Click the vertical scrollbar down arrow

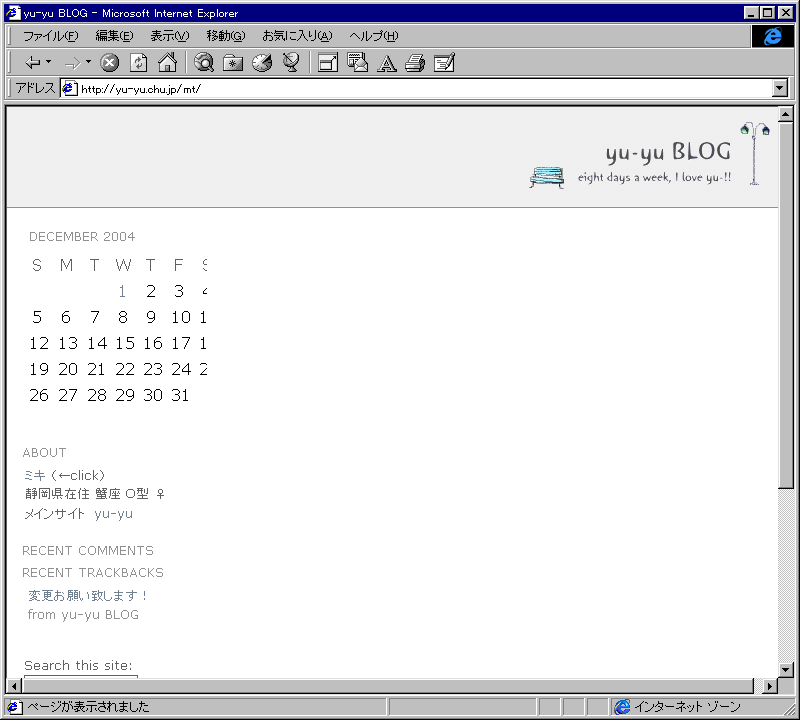tap(785, 669)
